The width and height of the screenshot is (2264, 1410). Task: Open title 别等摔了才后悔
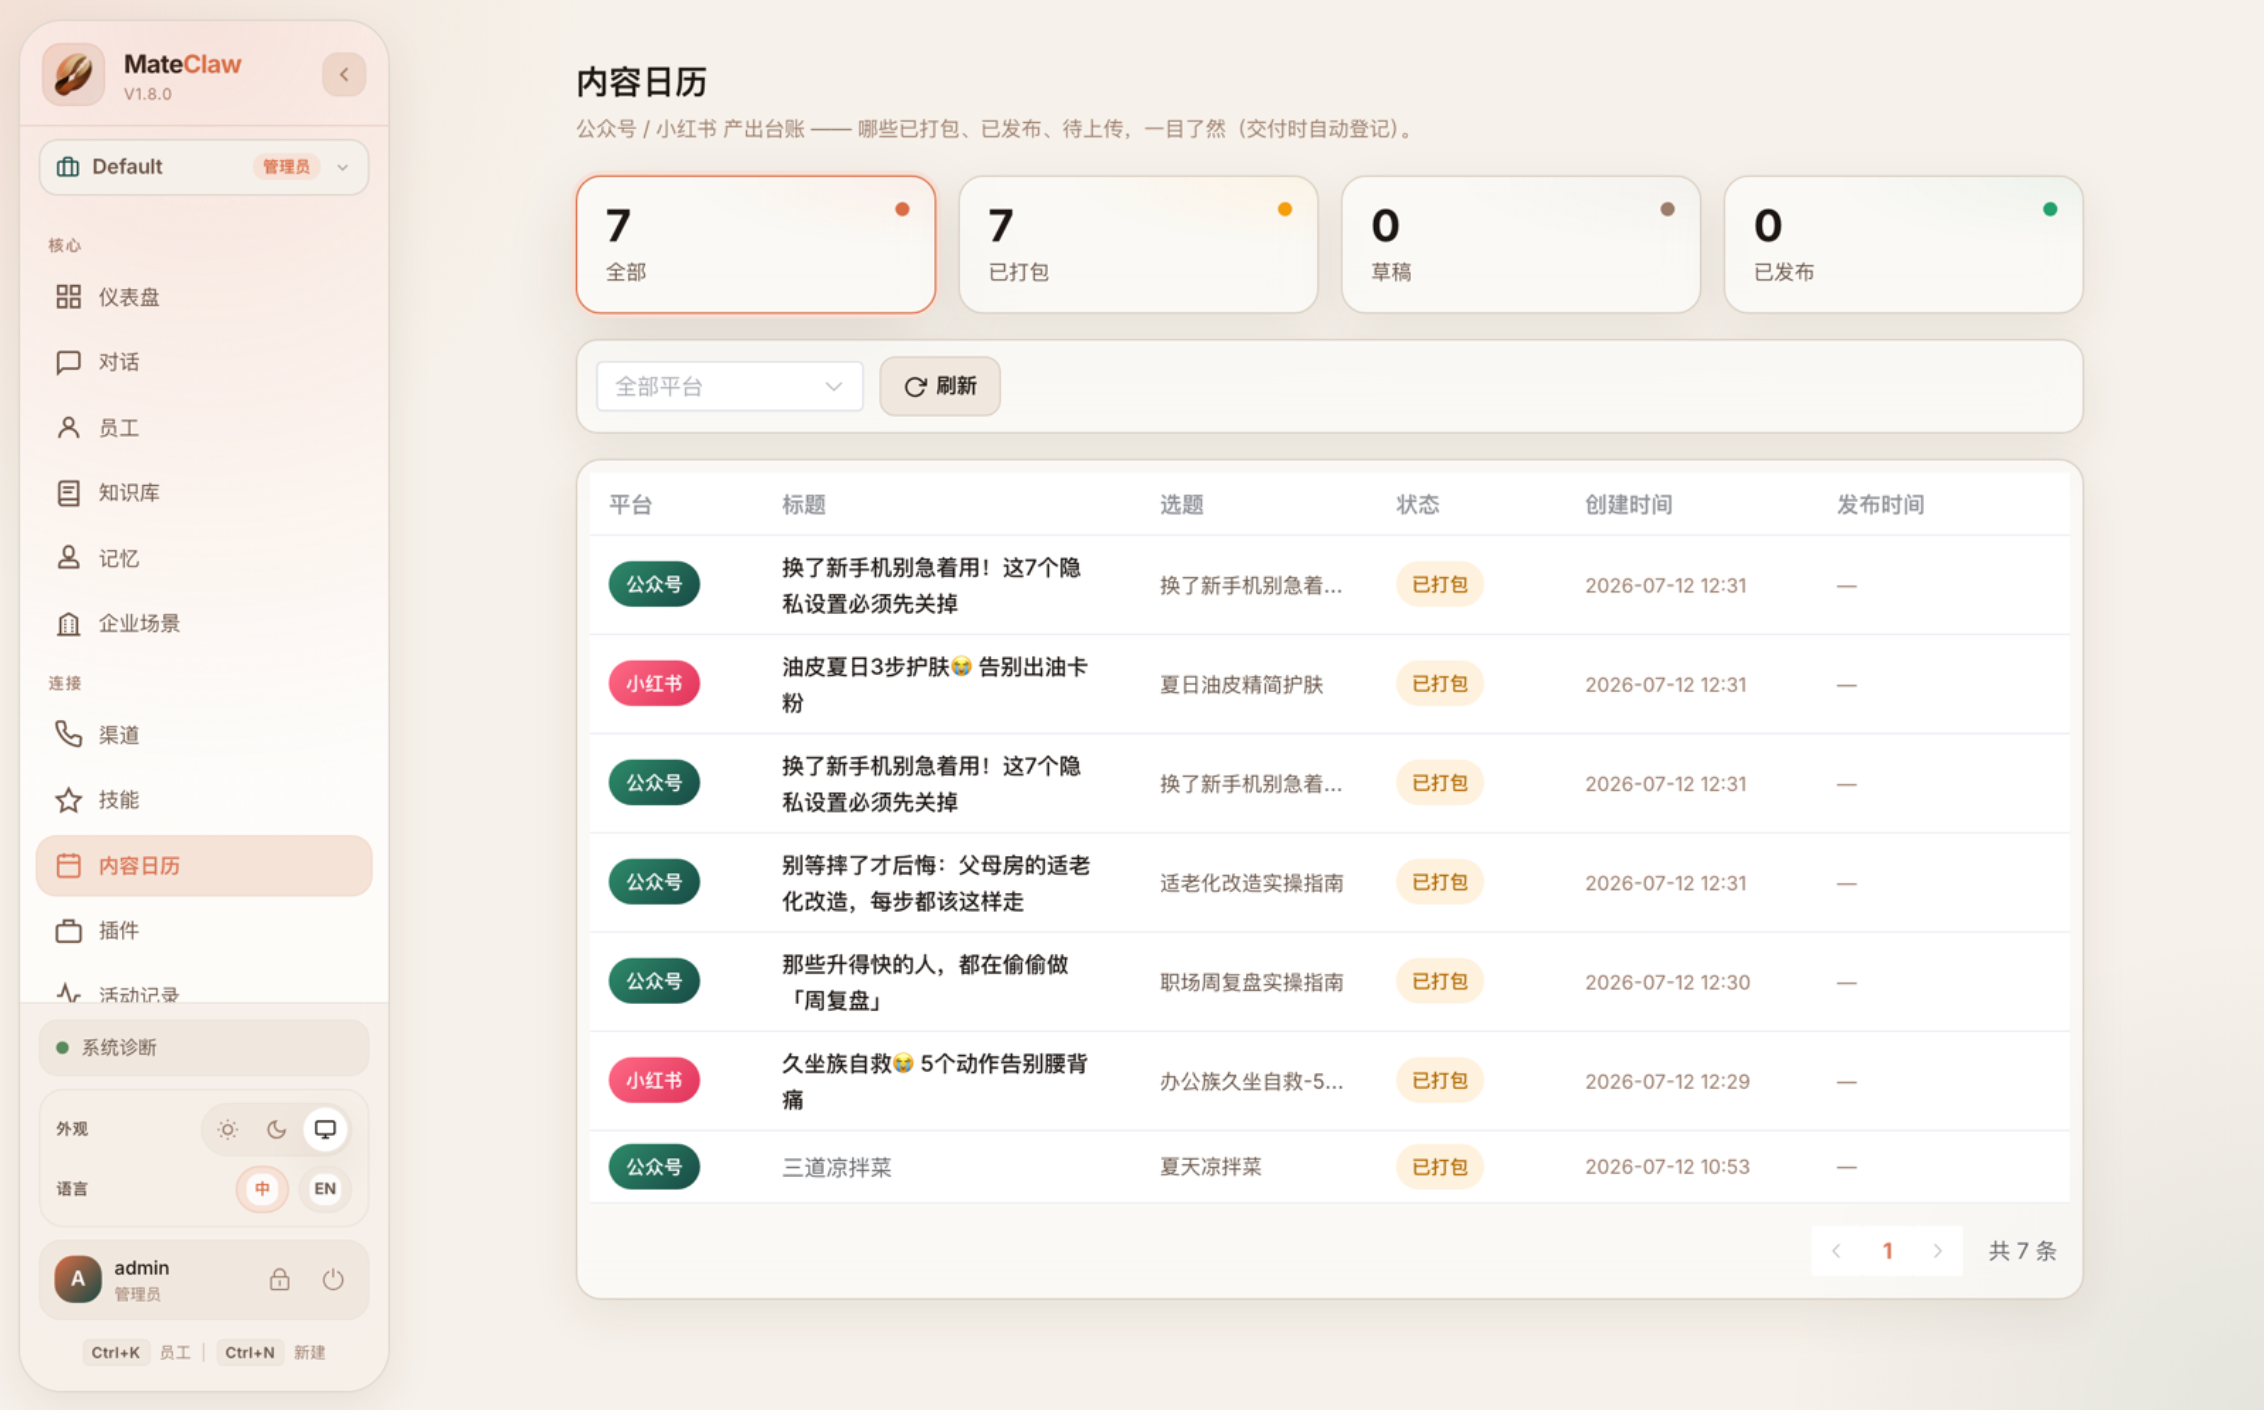936,883
